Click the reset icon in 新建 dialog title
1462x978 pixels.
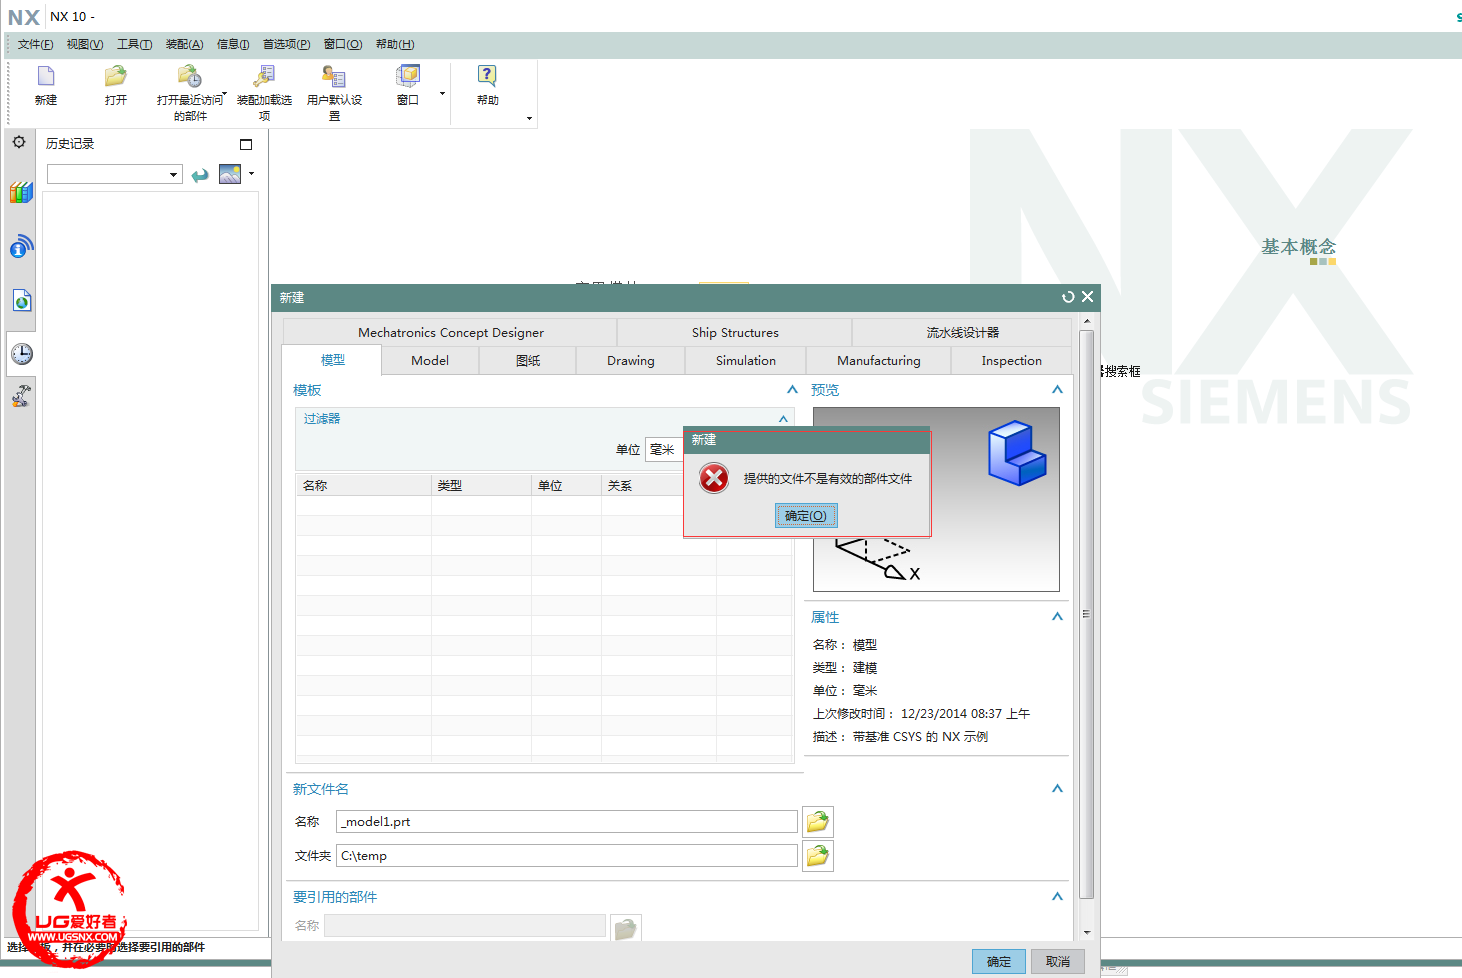(1068, 297)
